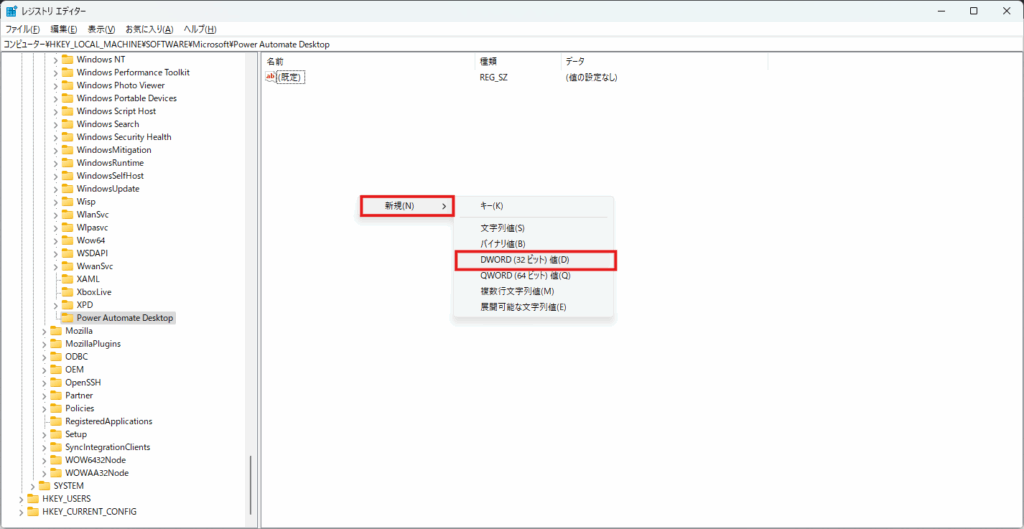This screenshot has width=1024, height=529.
Task: Select the WindowsMitigation key
Action: tap(114, 150)
